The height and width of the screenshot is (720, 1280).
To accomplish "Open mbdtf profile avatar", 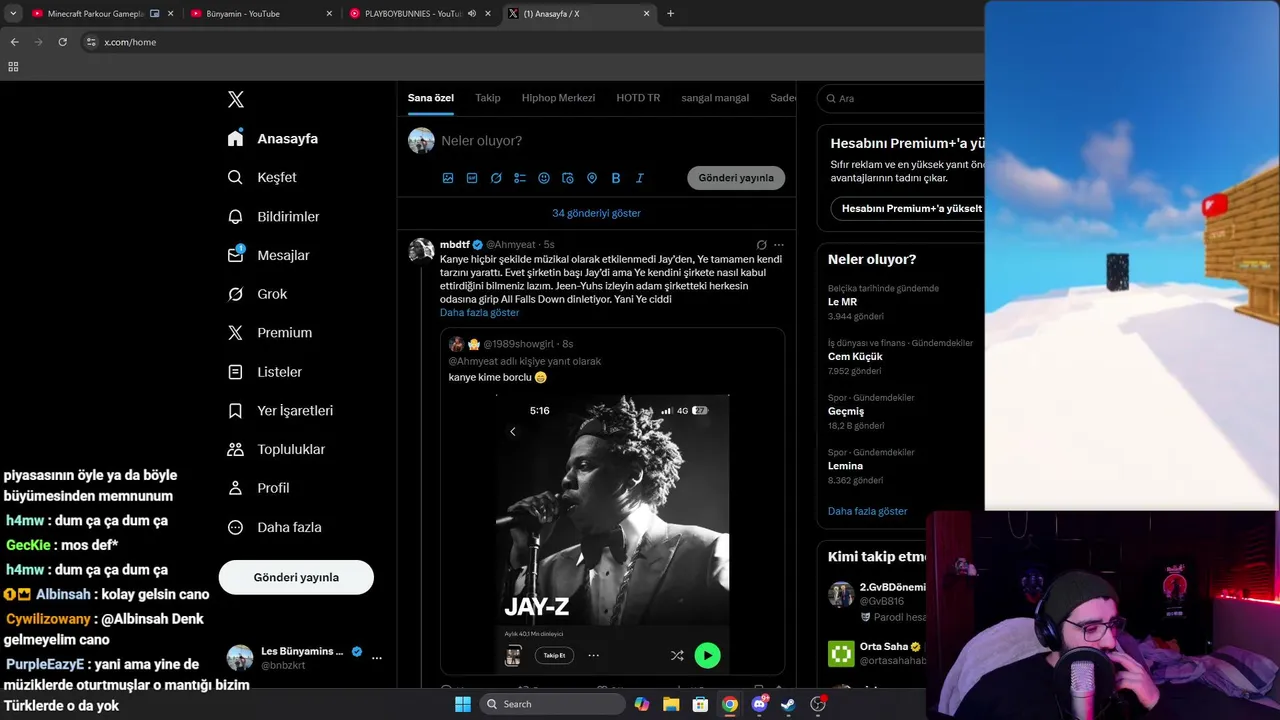I will (421, 250).
